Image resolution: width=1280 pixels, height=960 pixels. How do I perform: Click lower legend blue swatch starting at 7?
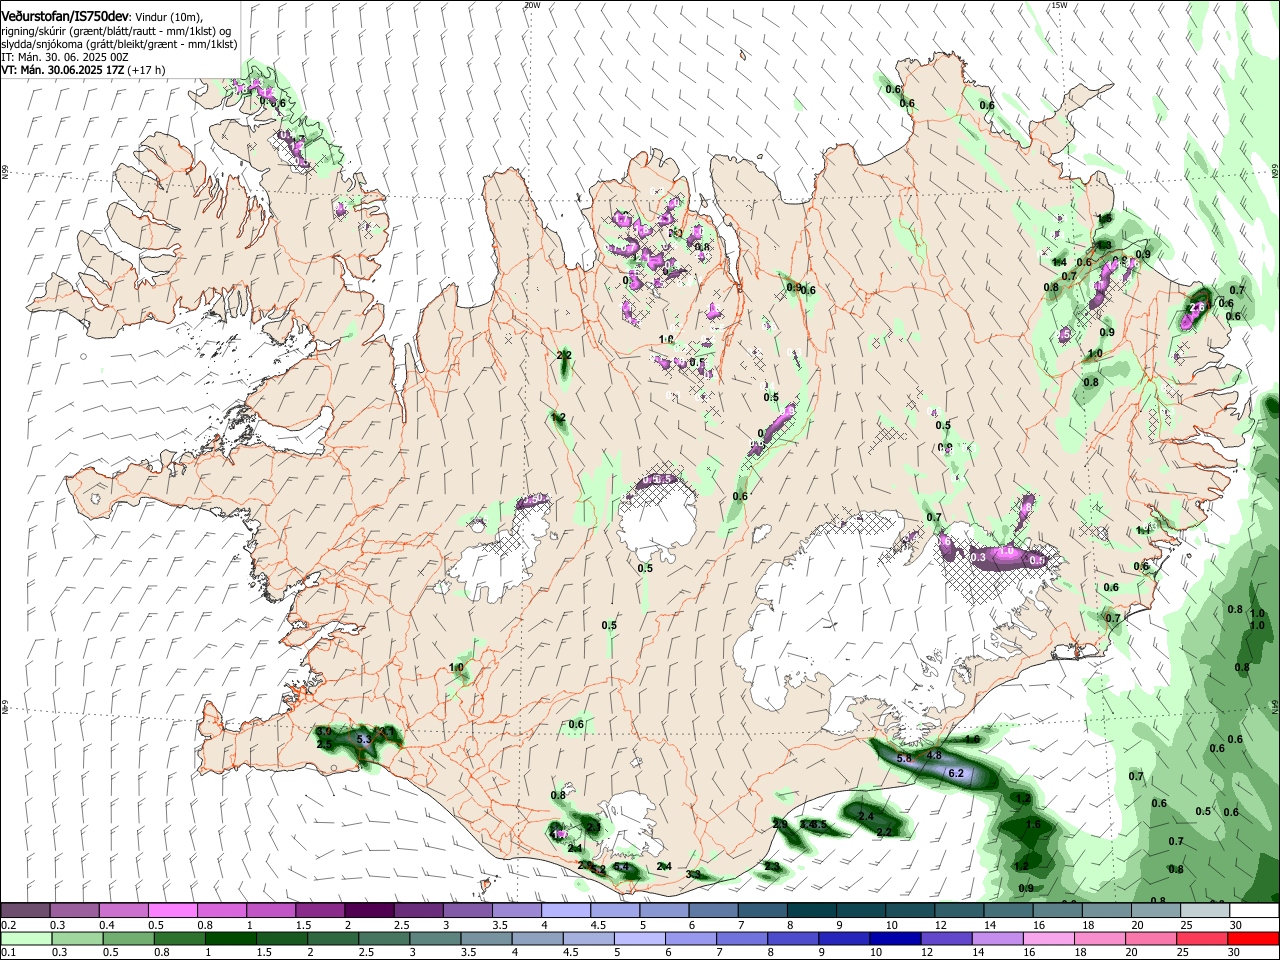[741, 938]
